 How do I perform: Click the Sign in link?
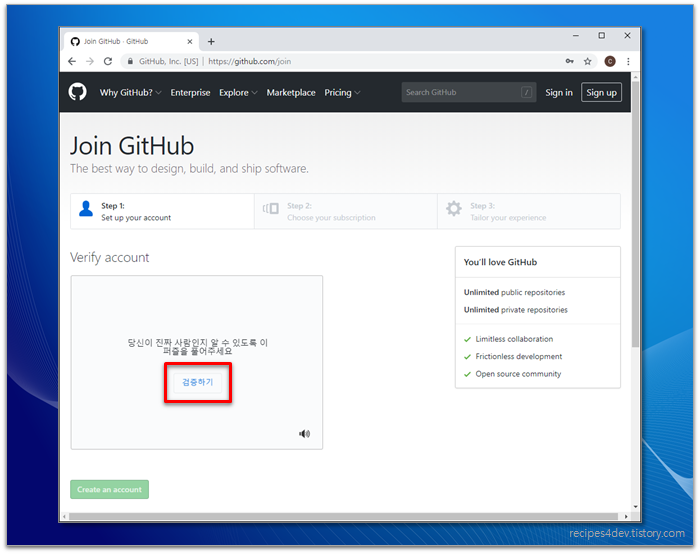(x=558, y=92)
